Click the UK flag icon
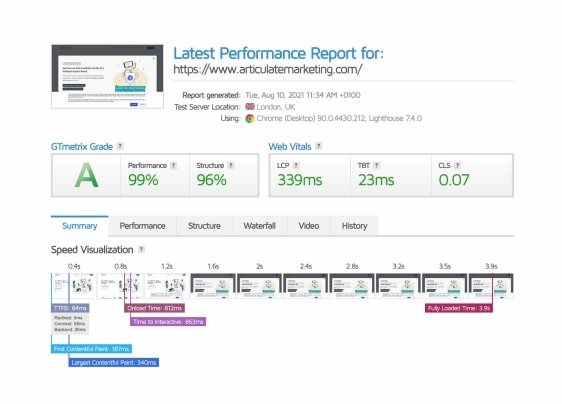The height and width of the screenshot is (404, 562). point(250,106)
